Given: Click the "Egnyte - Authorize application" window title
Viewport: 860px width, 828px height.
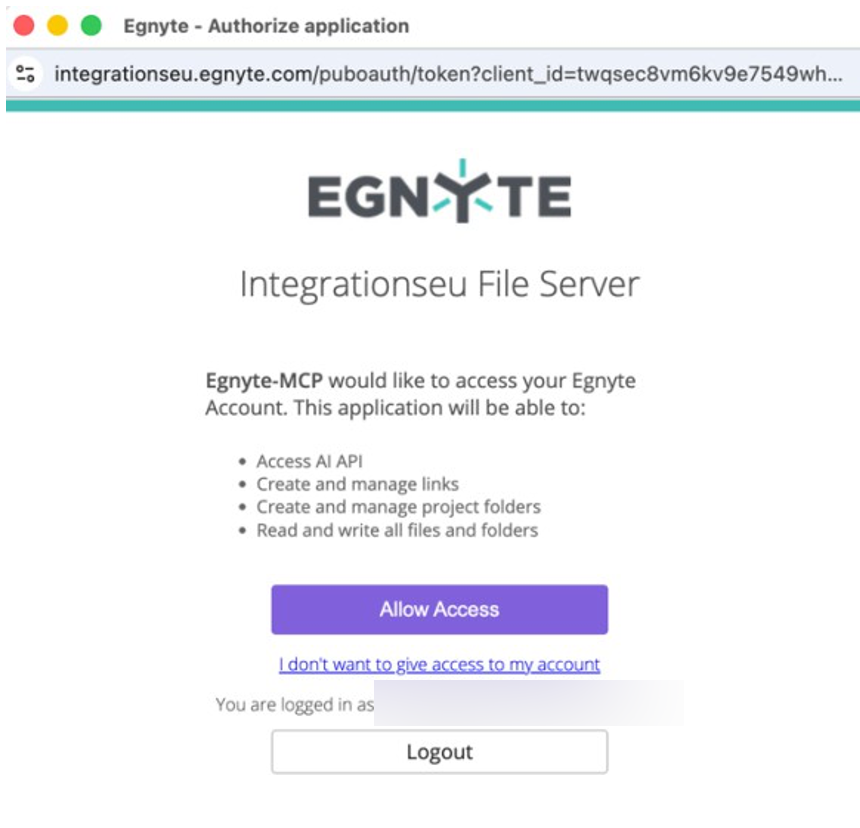Looking at the screenshot, I should pyautogui.click(x=266, y=26).
